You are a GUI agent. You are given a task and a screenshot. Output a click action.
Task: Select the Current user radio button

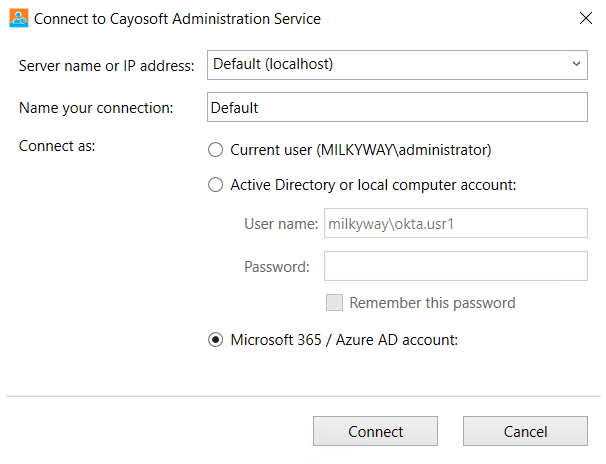215,150
